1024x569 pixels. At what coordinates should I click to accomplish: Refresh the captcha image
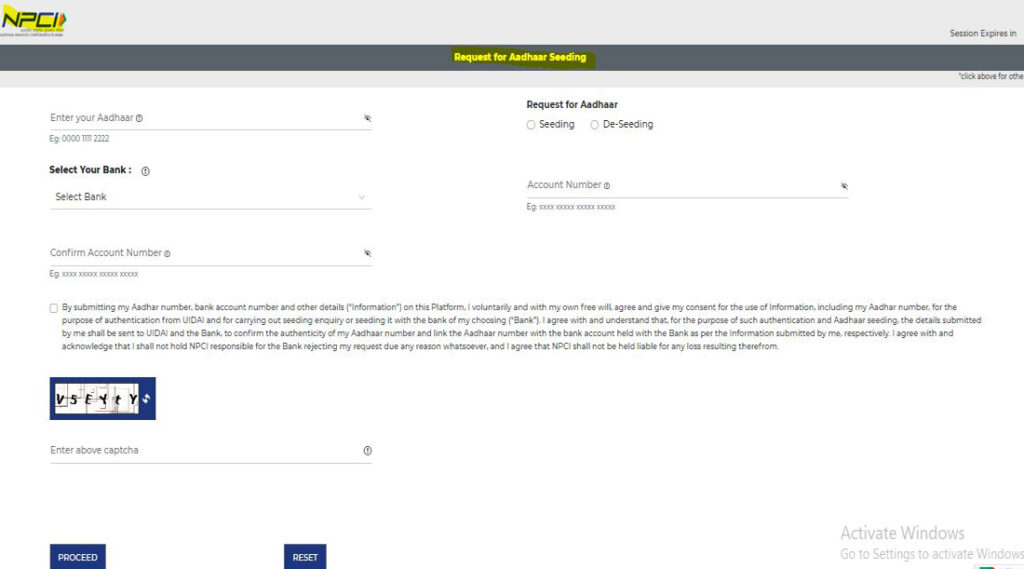tap(146, 398)
